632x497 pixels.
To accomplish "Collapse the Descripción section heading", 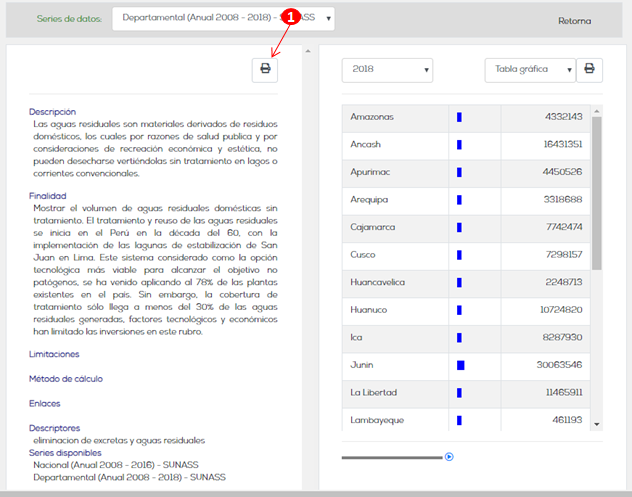I will click(52, 112).
